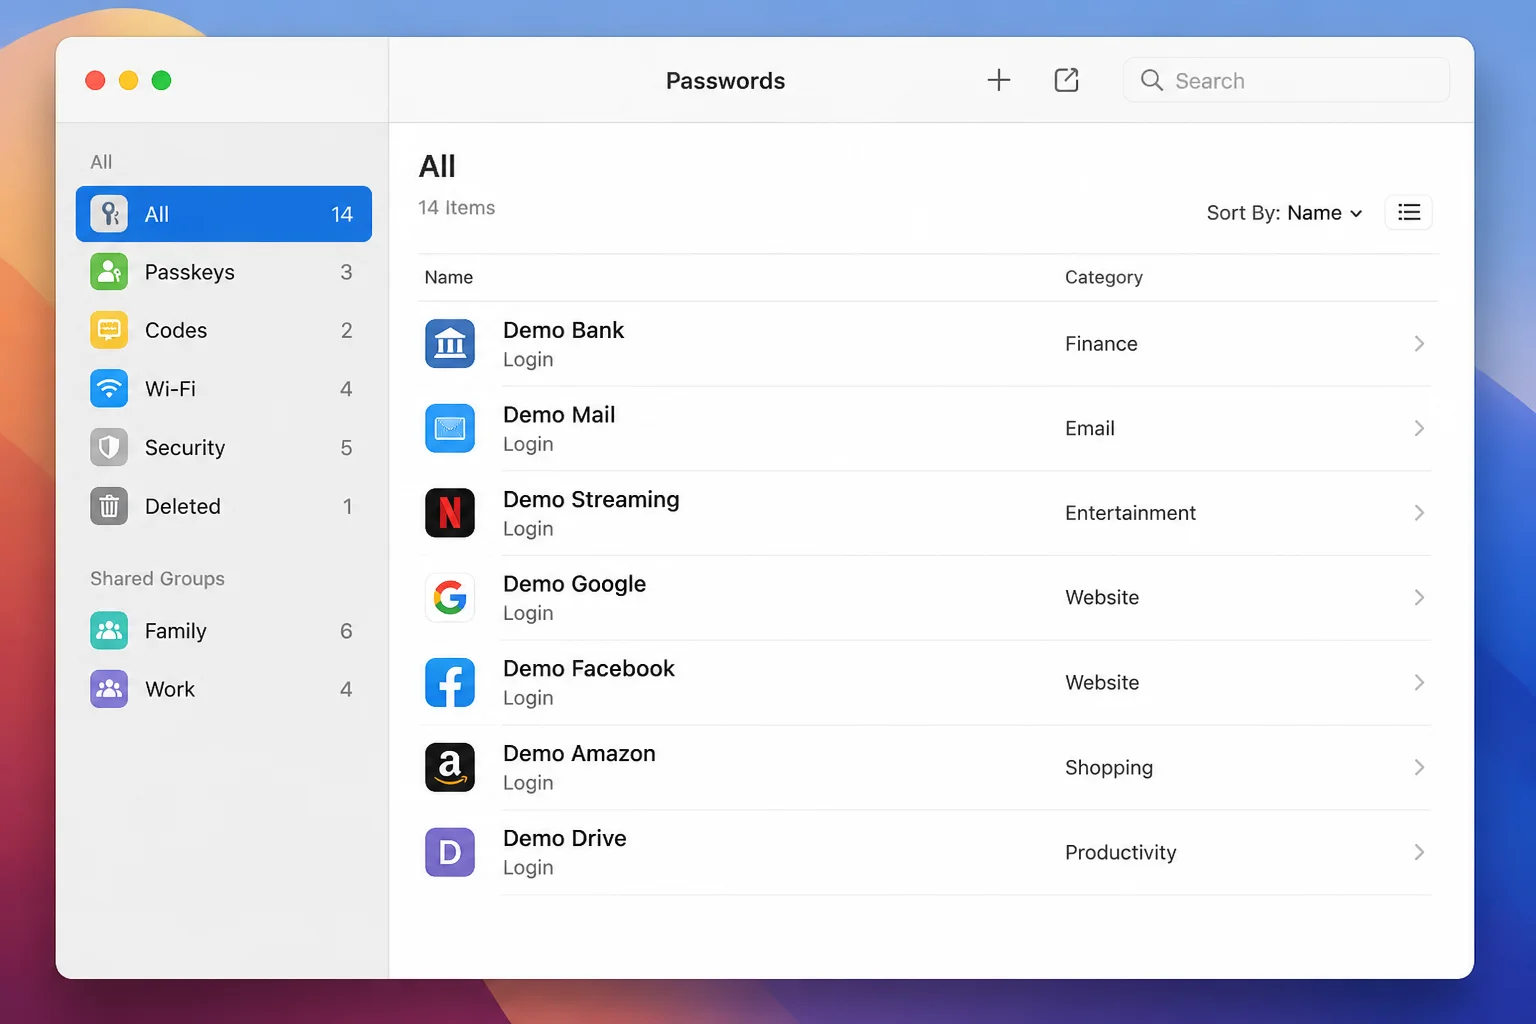Image resolution: width=1536 pixels, height=1024 pixels.
Task: Click the Demo Drive D icon
Action: (450, 852)
